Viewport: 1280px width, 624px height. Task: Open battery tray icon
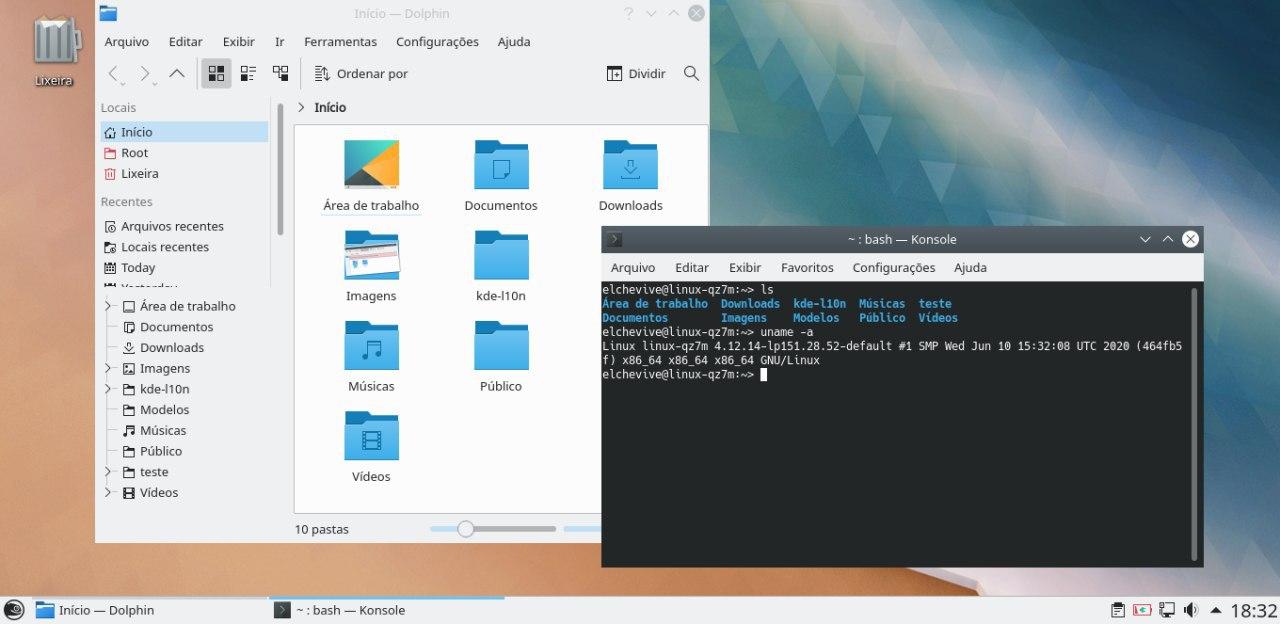pyautogui.click(x=1143, y=610)
